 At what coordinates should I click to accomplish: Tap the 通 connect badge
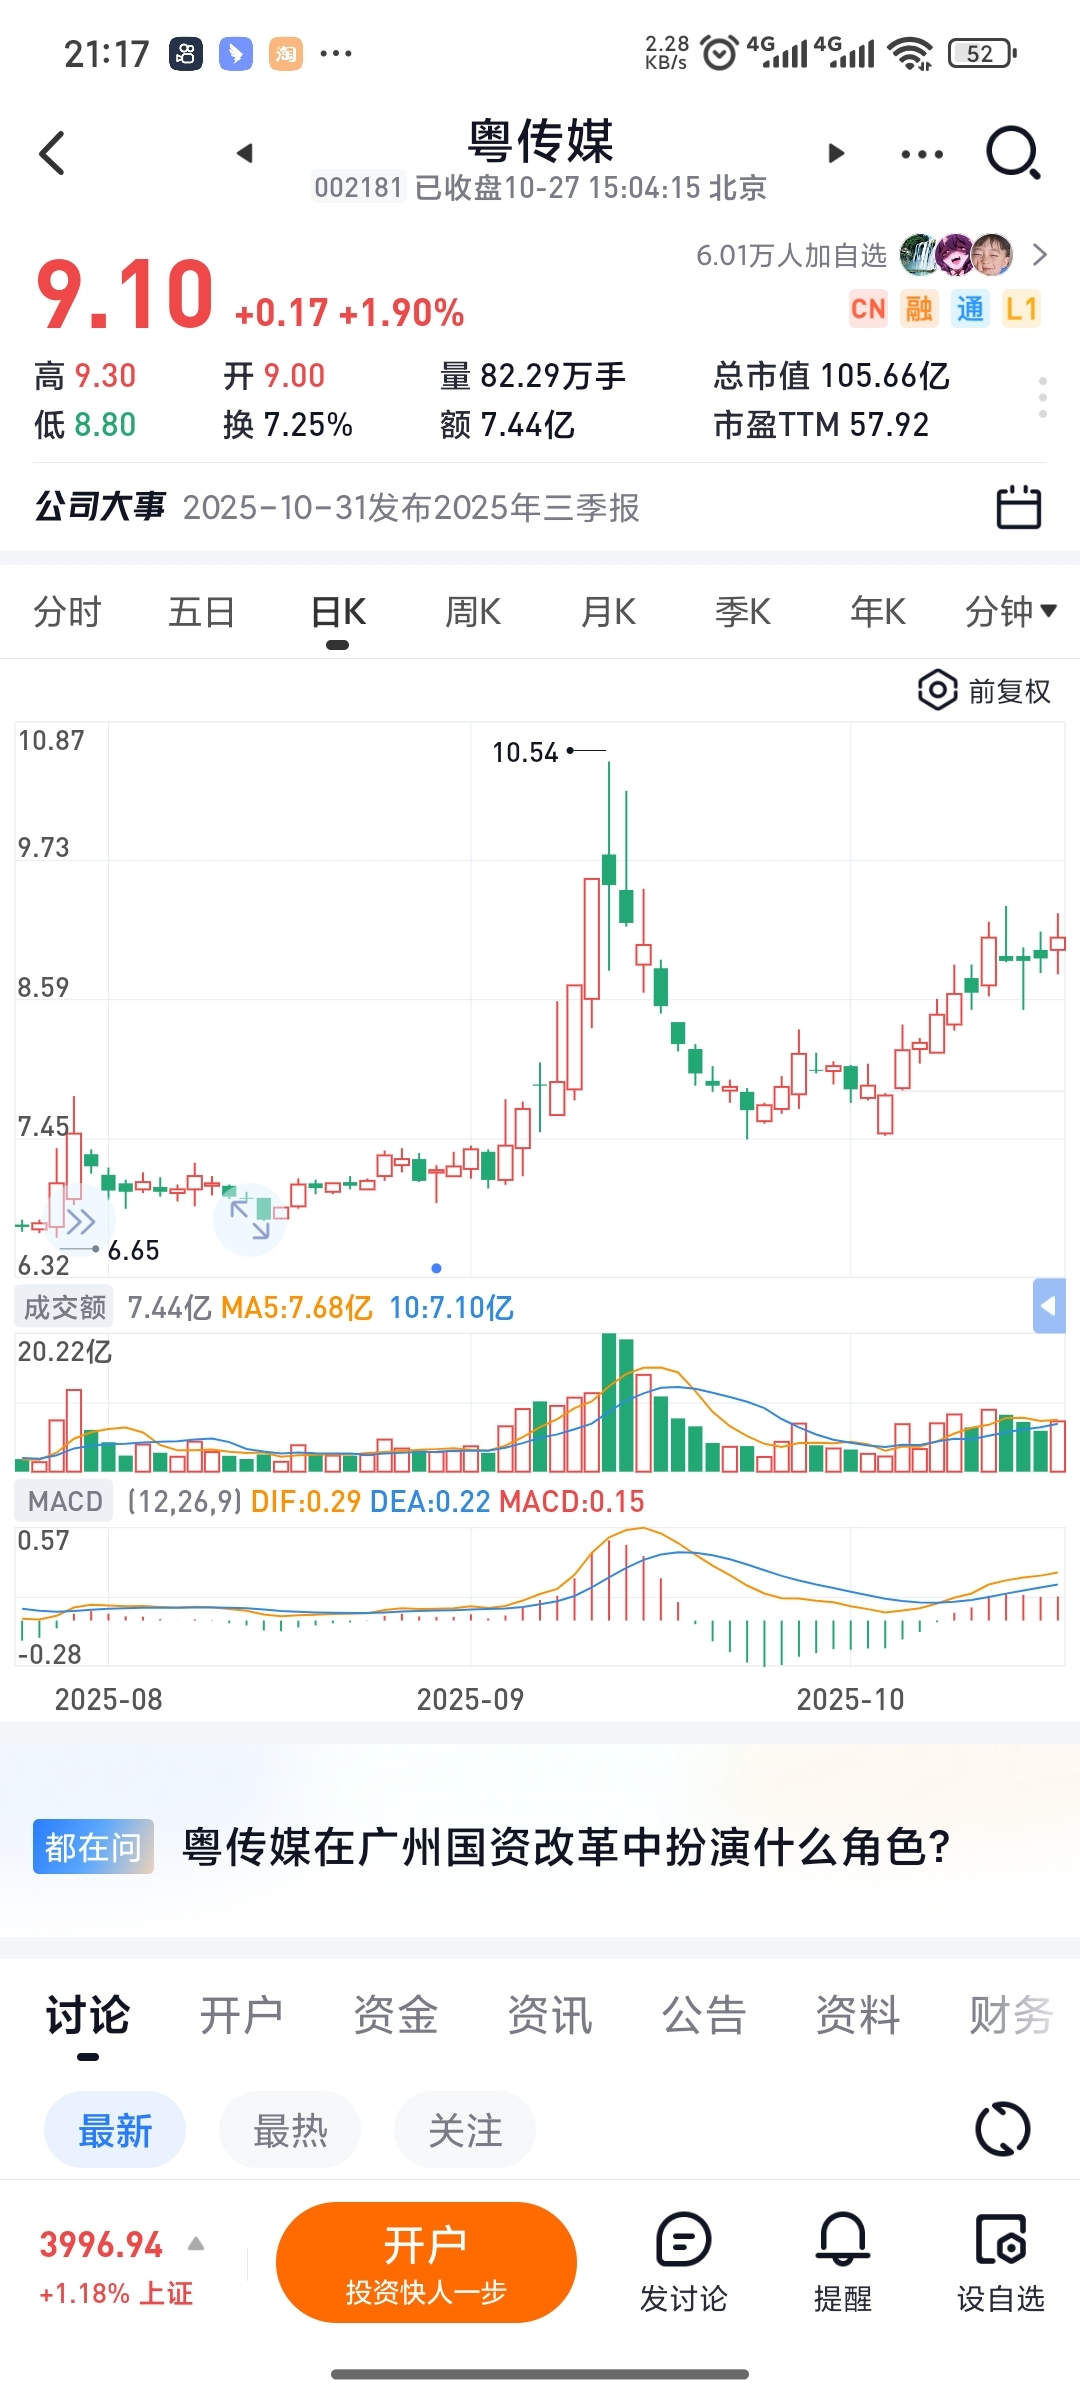pyautogui.click(x=970, y=308)
